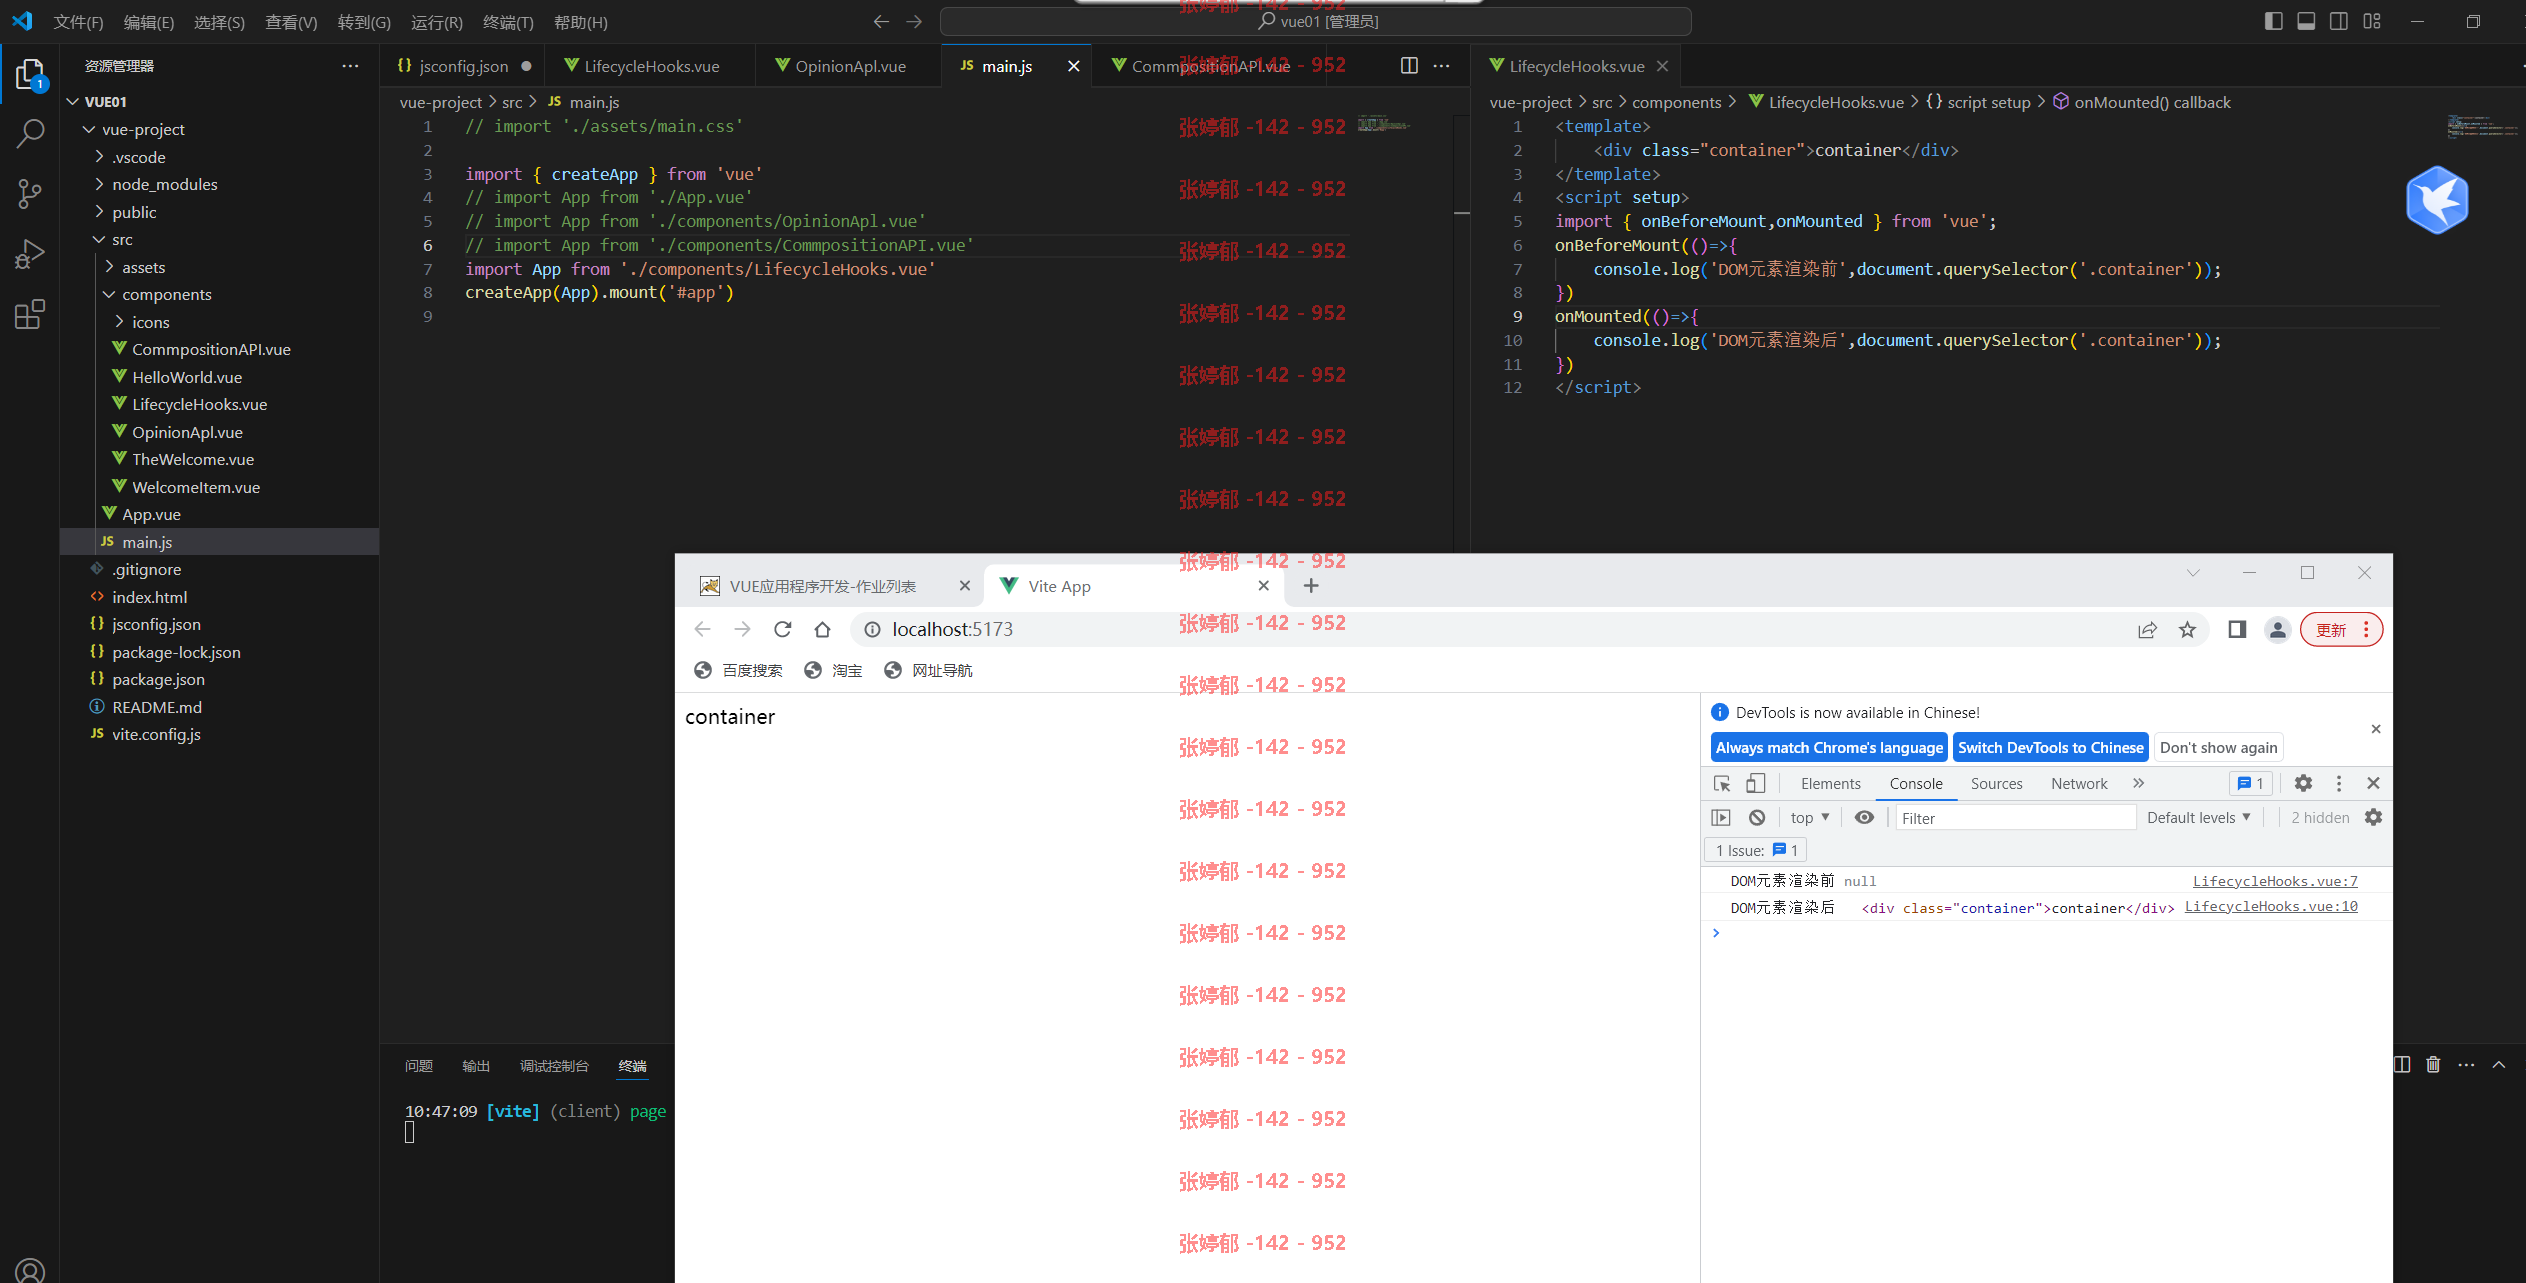Switch to DevTools Network tab
The height and width of the screenshot is (1283, 2526).
click(x=2079, y=784)
